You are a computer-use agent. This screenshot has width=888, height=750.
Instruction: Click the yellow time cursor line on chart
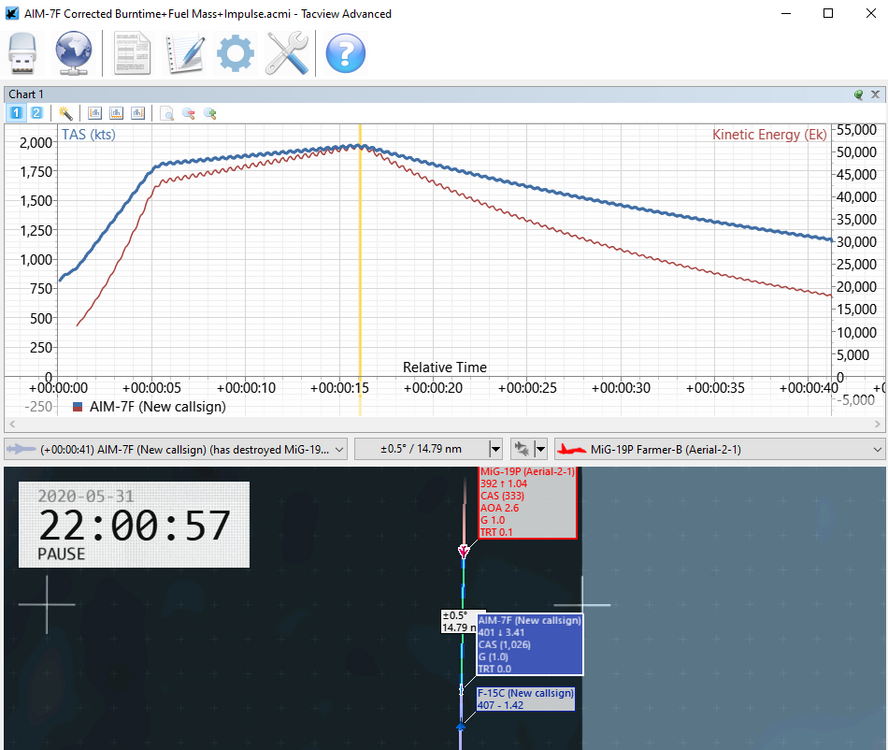click(360, 272)
